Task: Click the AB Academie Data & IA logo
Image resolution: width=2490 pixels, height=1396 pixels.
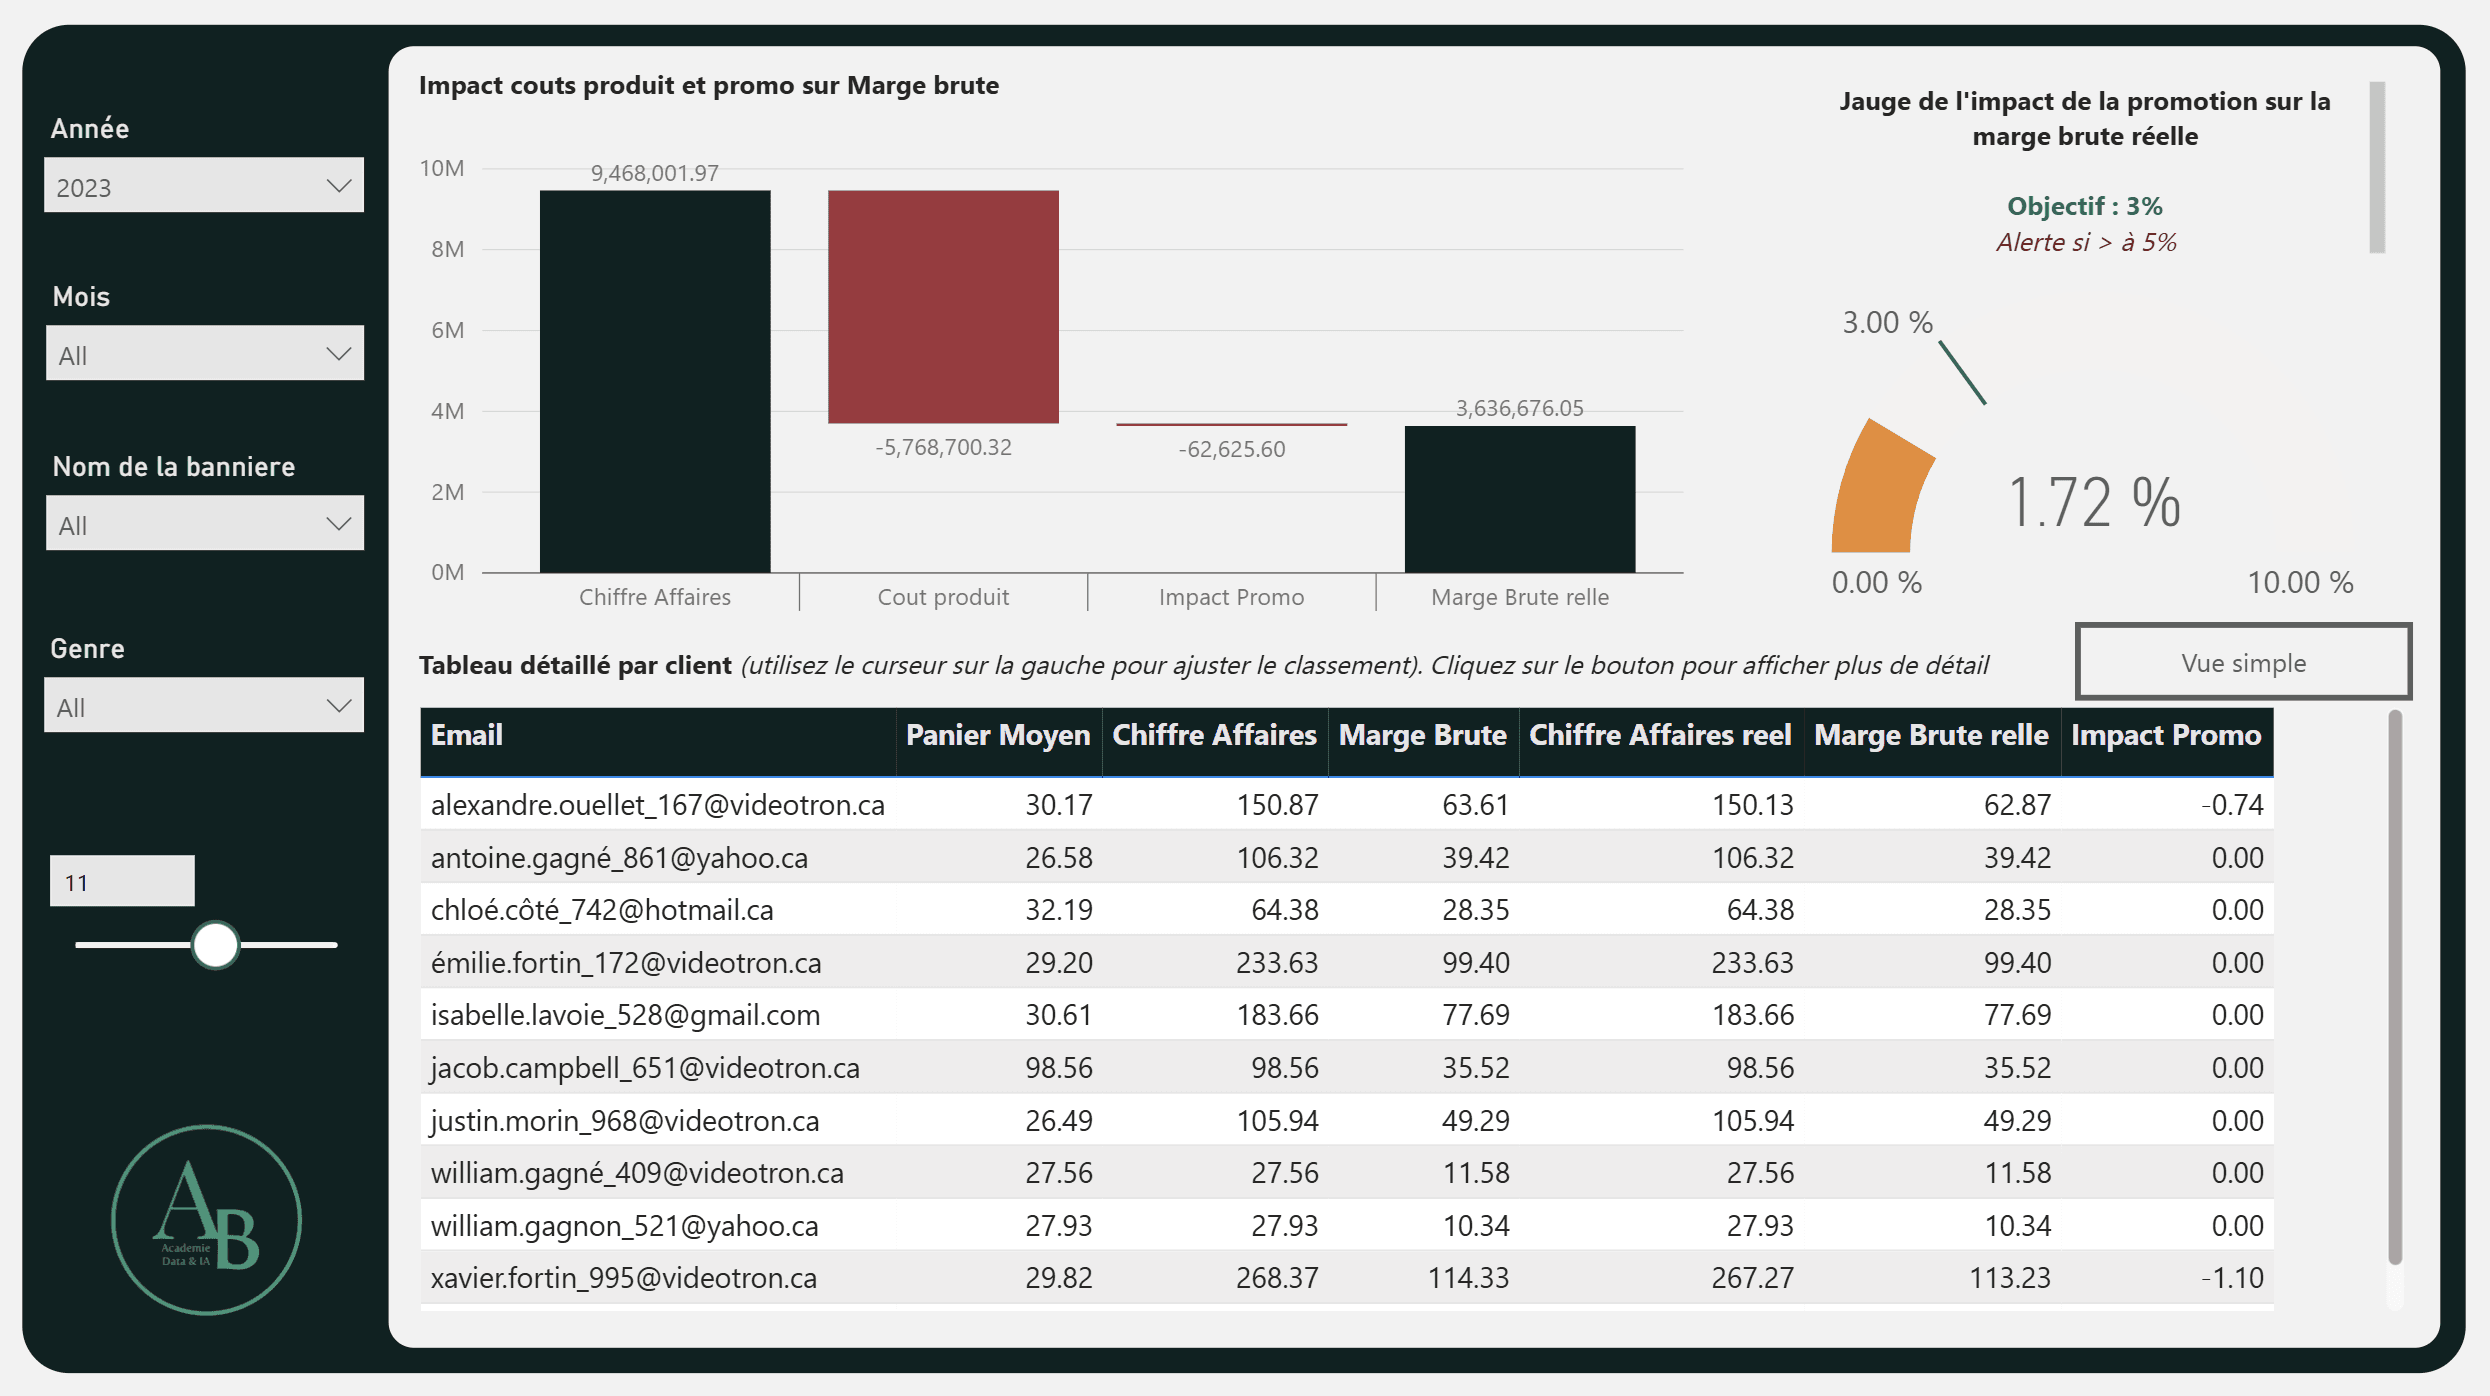Action: pos(206,1220)
